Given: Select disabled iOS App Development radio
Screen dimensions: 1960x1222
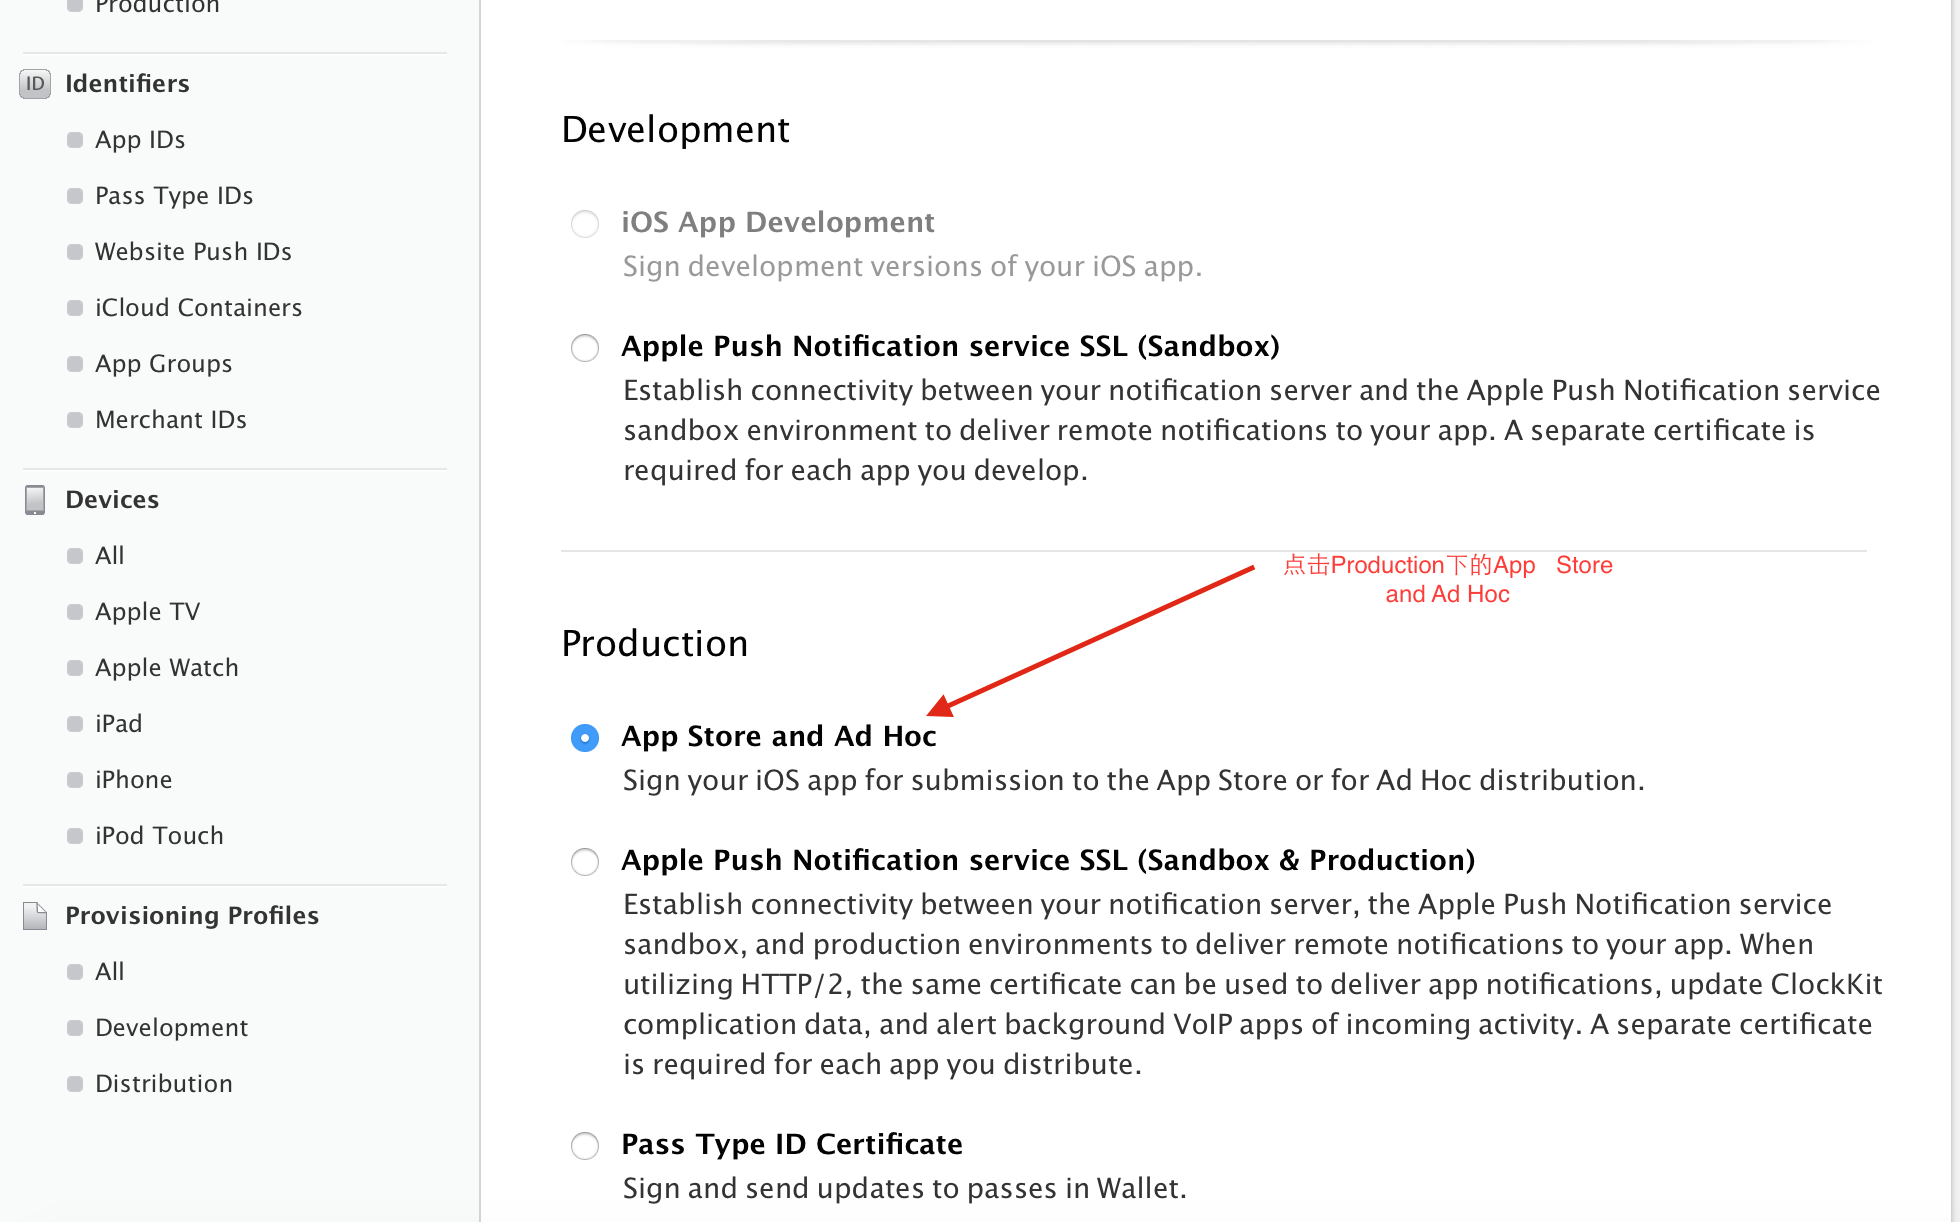Looking at the screenshot, I should (585, 223).
